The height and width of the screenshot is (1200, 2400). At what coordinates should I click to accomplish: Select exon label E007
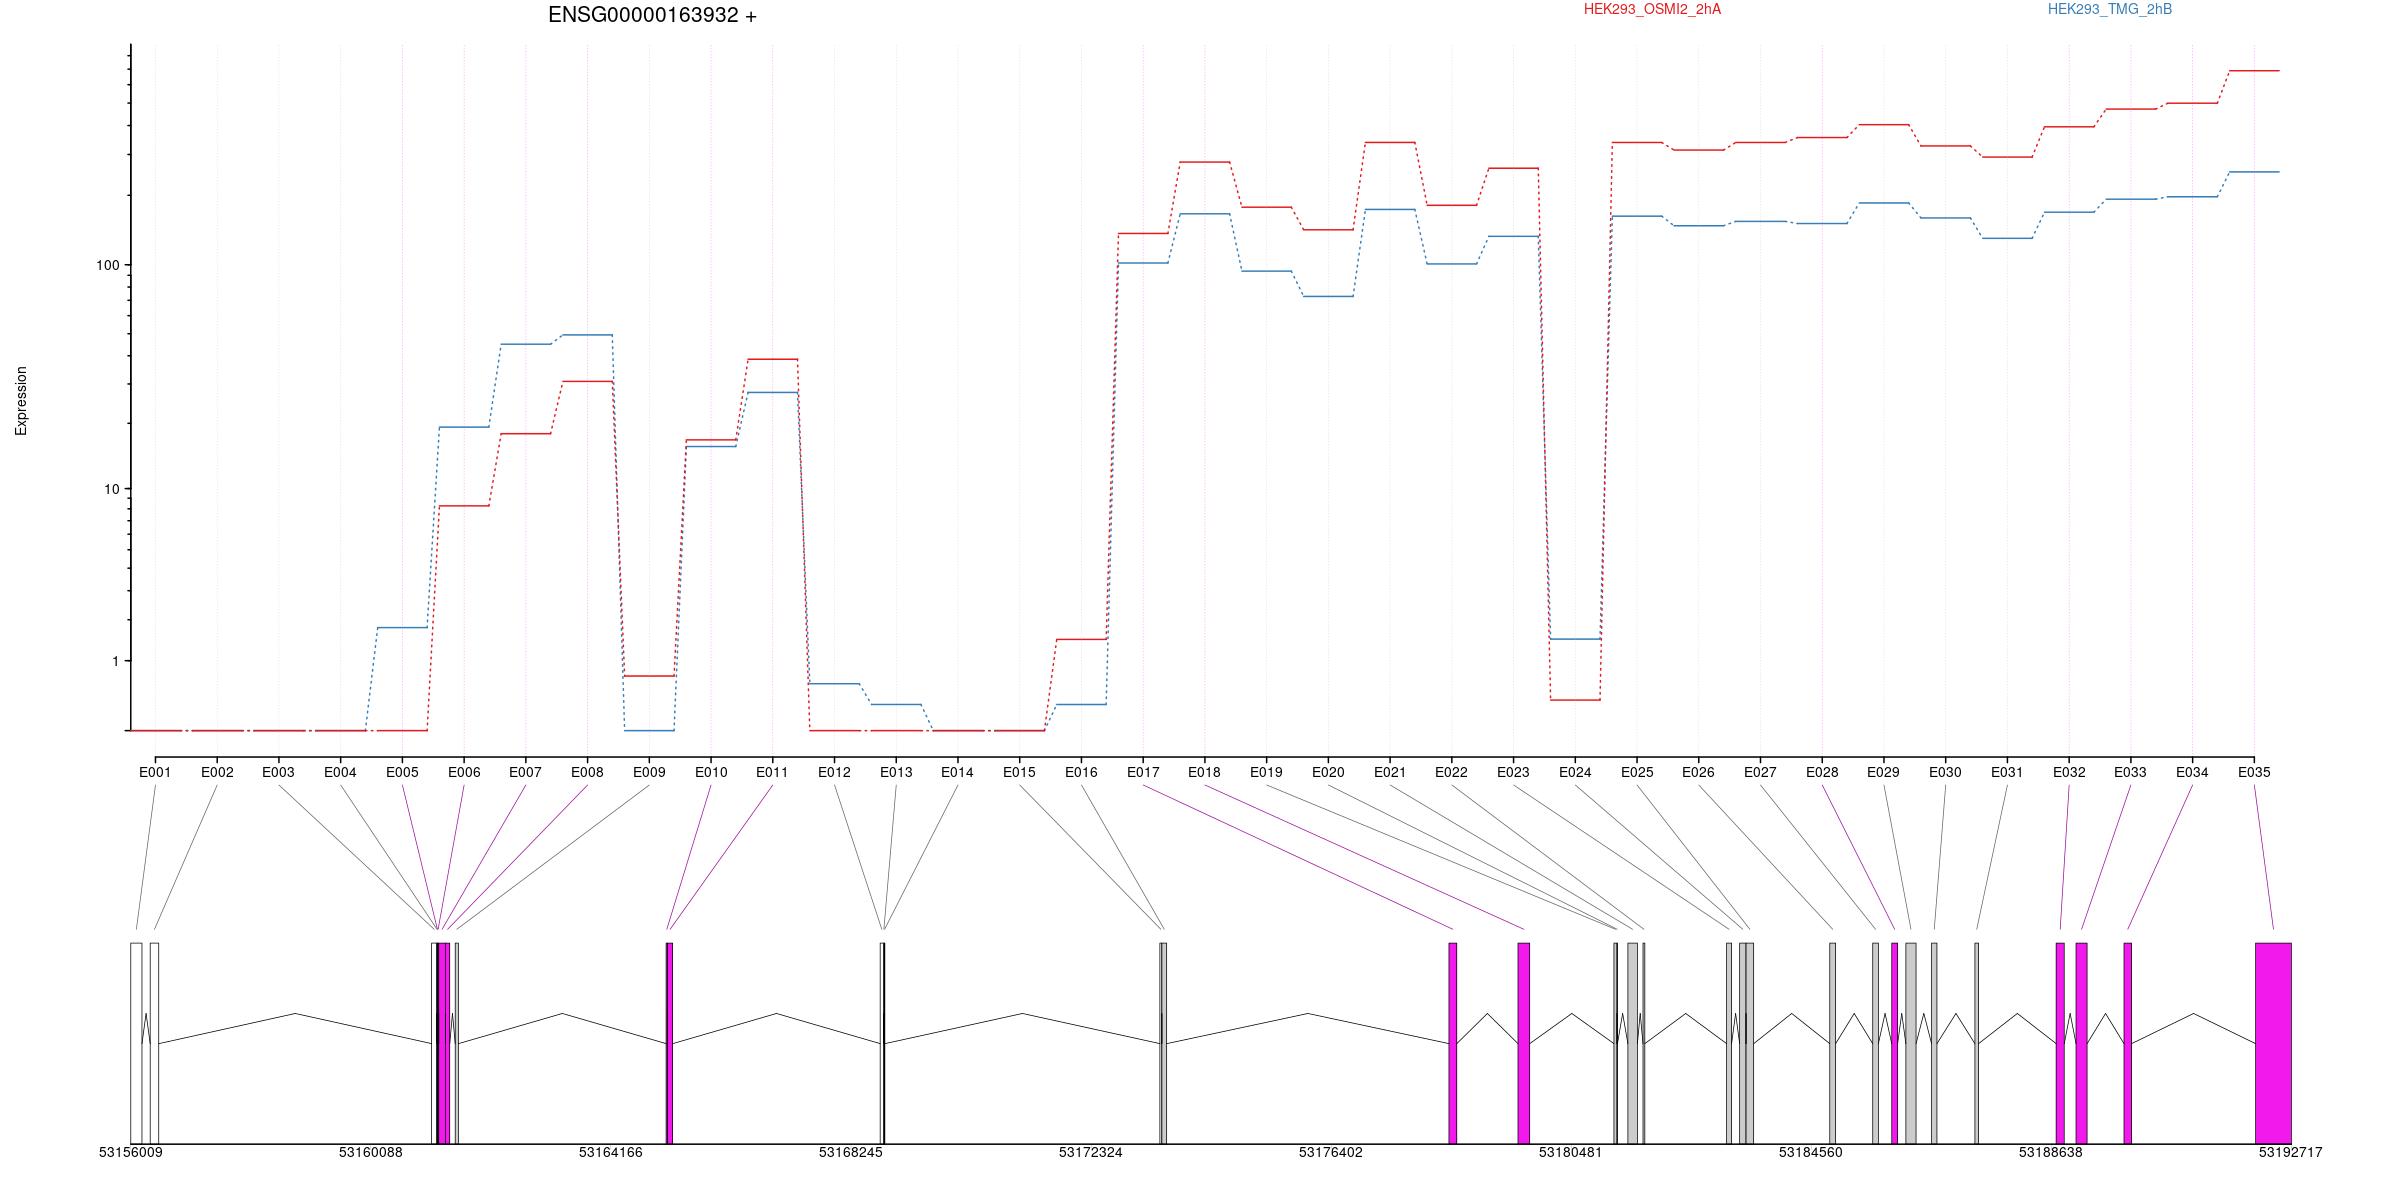coord(525,772)
